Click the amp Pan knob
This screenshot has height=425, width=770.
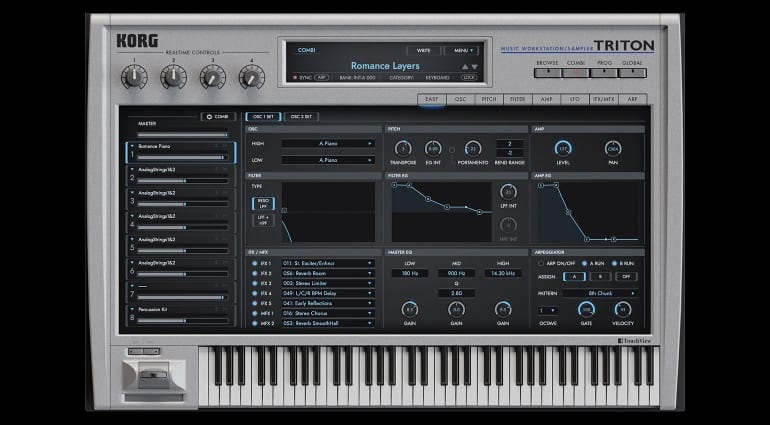(x=613, y=148)
